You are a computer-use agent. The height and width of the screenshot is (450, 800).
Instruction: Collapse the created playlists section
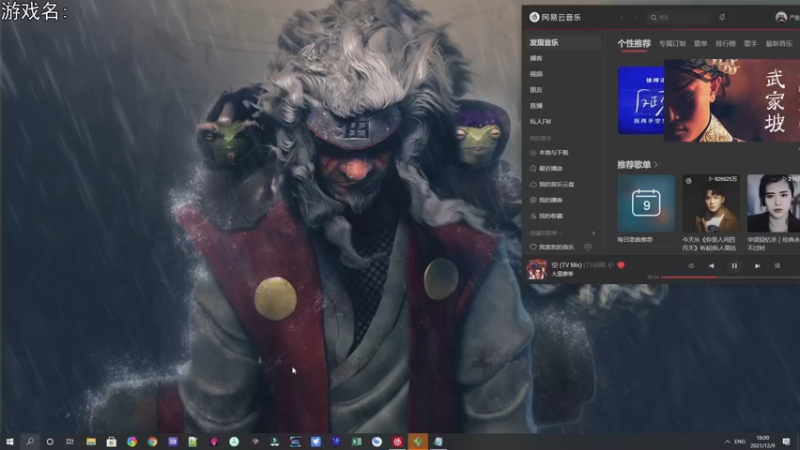click(545, 233)
